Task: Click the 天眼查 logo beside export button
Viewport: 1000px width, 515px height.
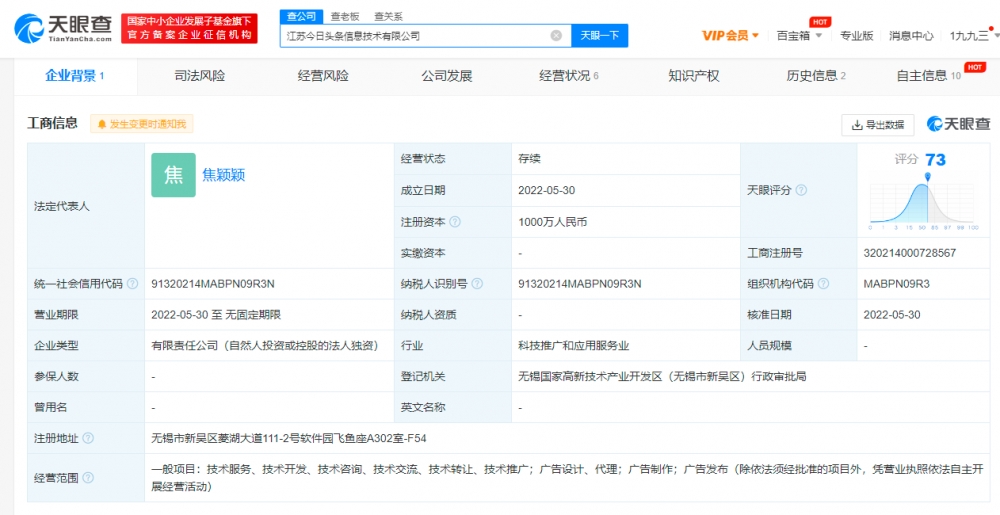Action: coord(959,124)
